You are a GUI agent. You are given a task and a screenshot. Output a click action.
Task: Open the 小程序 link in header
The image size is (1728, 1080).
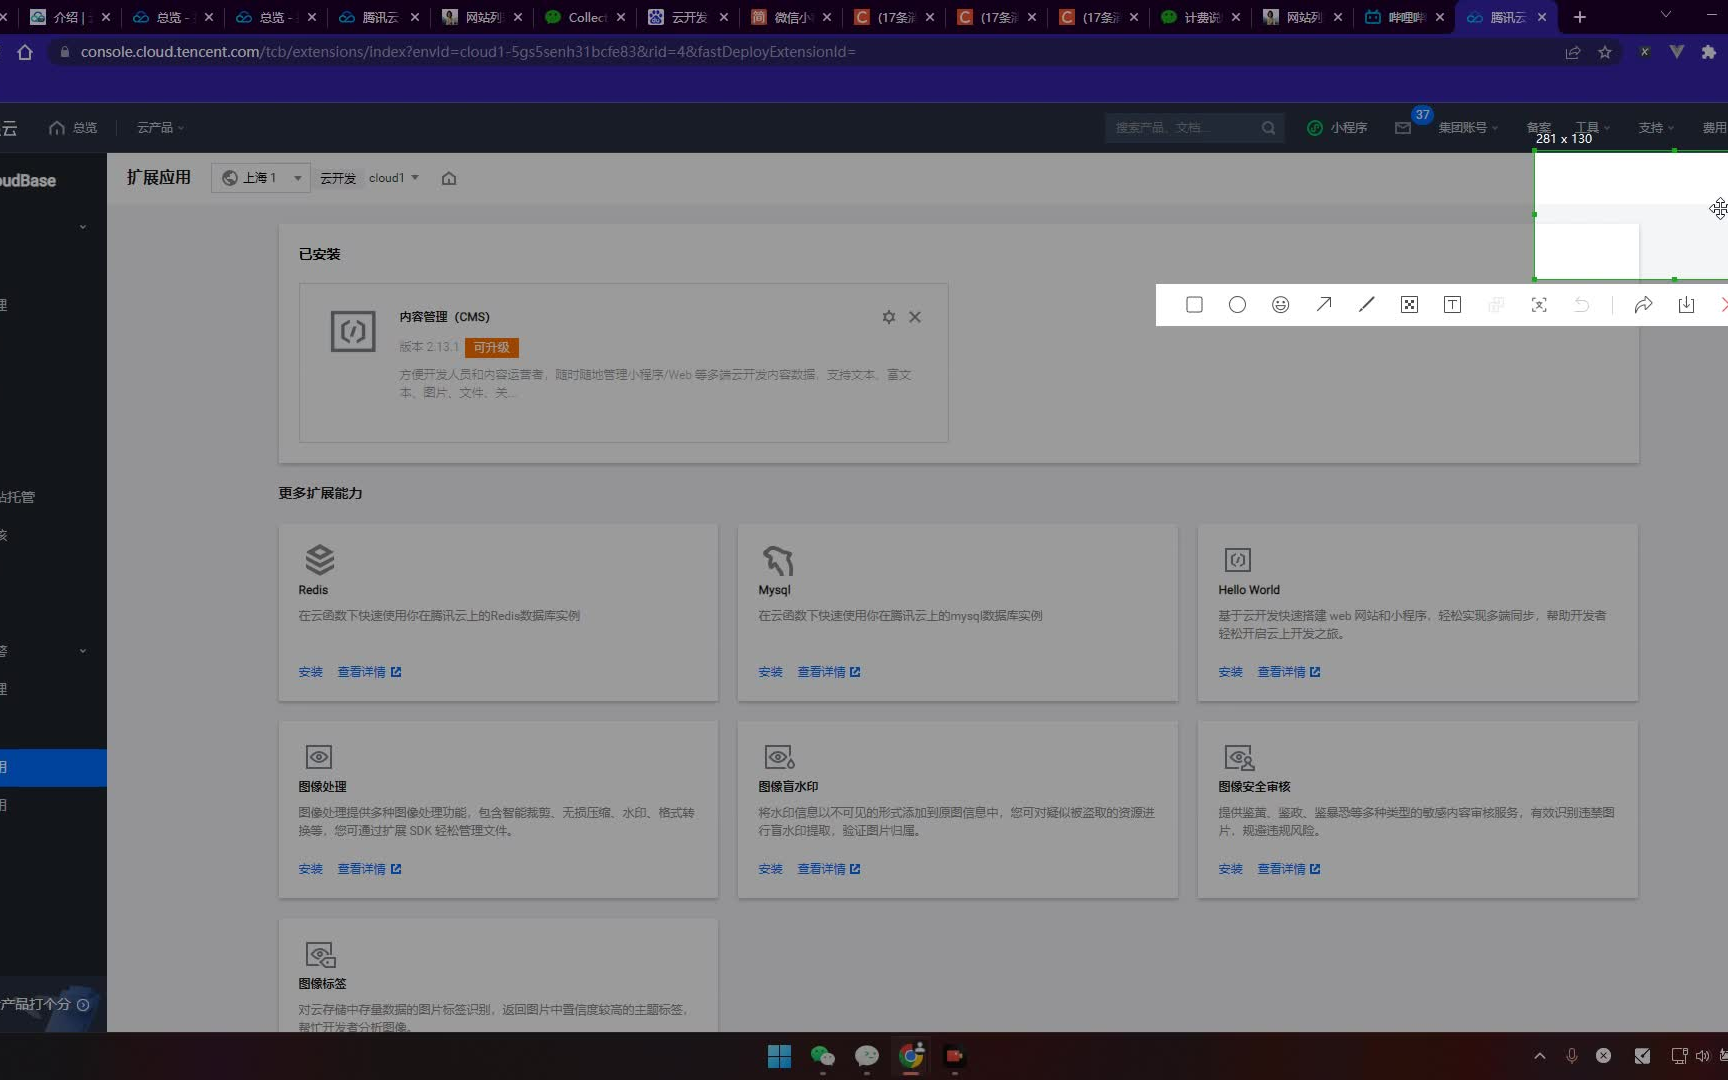click(1337, 128)
